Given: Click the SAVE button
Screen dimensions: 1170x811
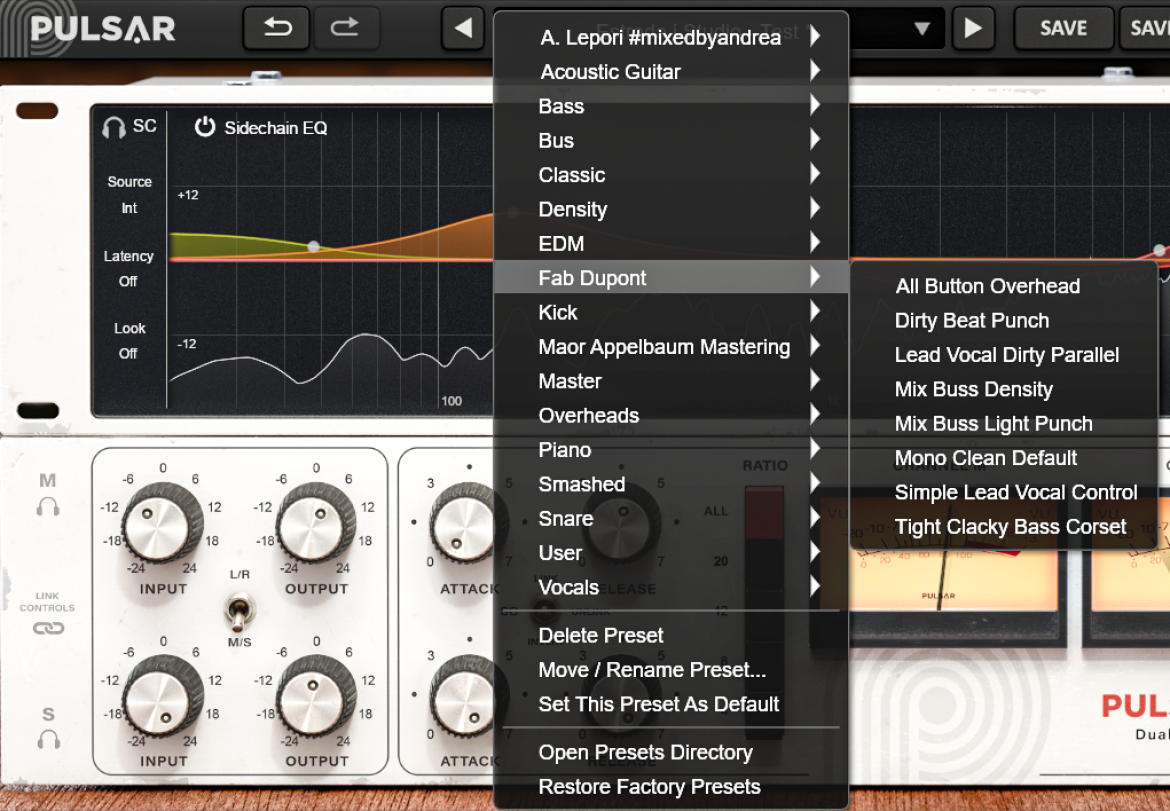Looking at the screenshot, I should (x=1063, y=28).
